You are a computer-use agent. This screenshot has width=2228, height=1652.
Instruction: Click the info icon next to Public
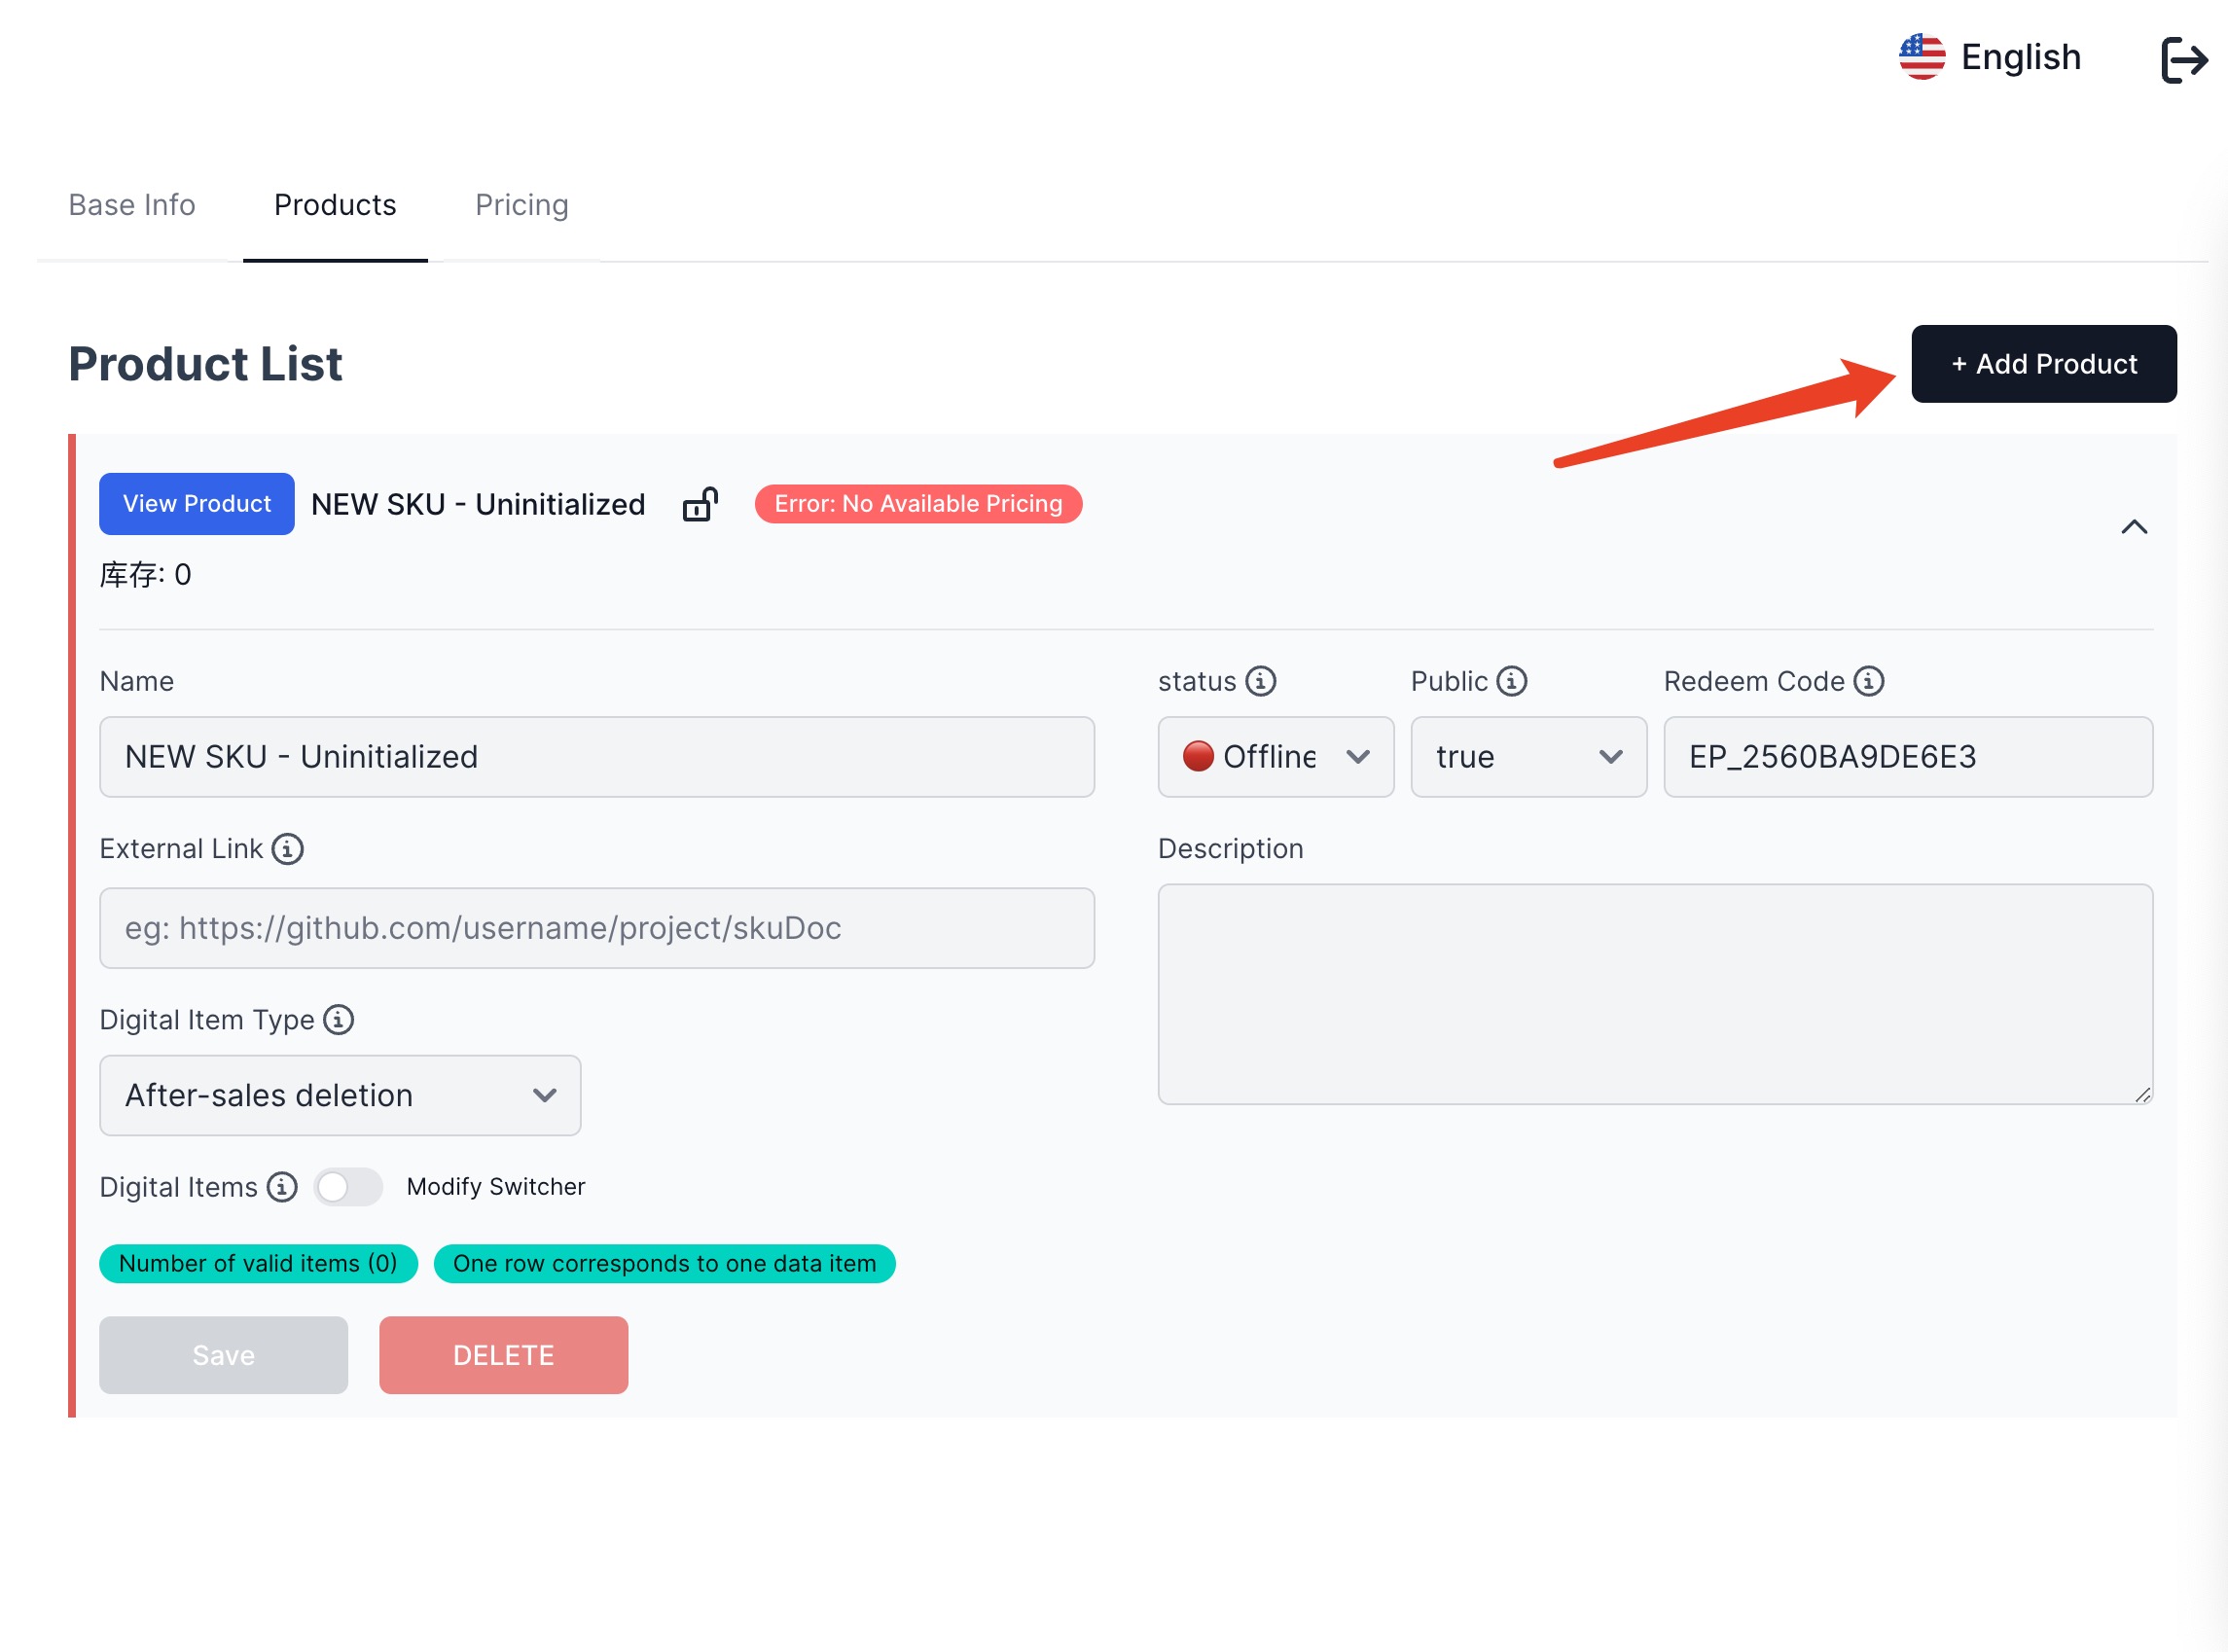click(x=1511, y=680)
